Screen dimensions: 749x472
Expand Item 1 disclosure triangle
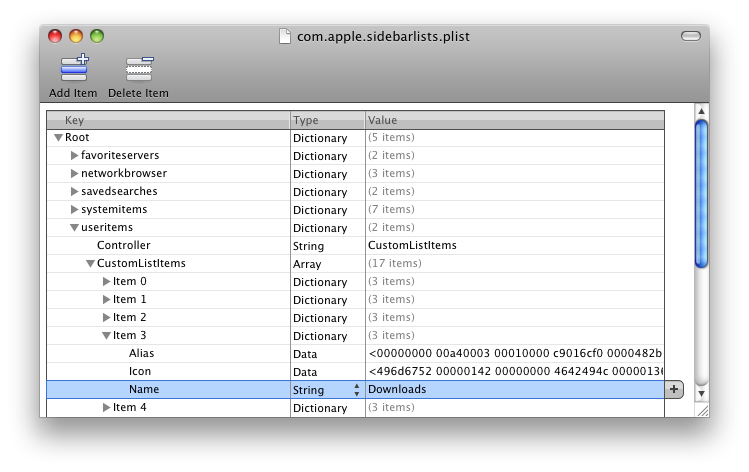(106, 300)
